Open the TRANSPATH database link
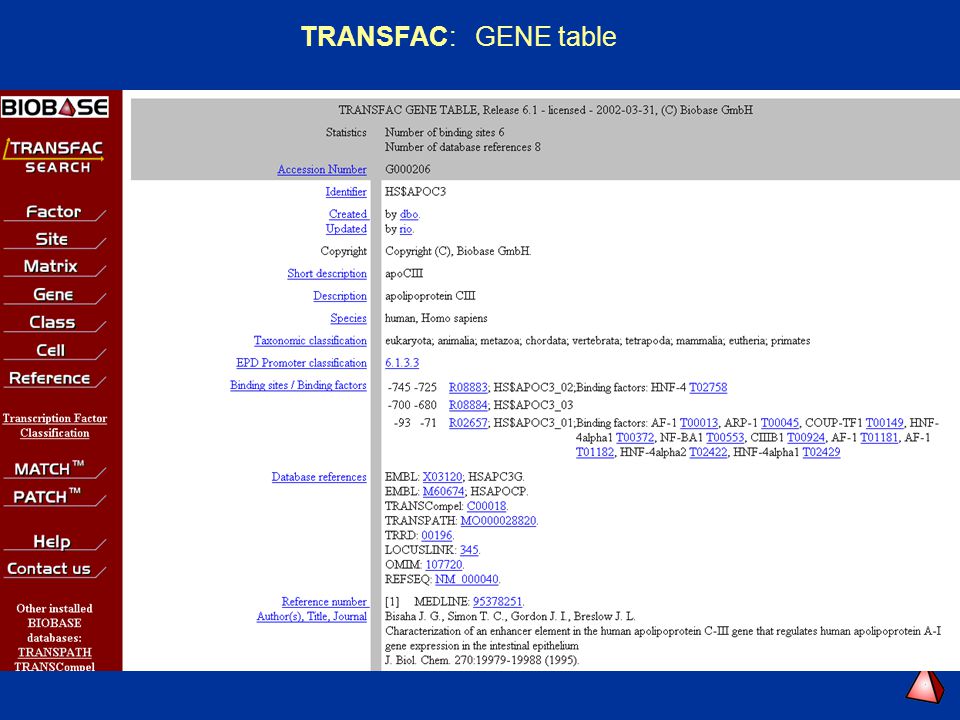Image resolution: width=960 pixels, height=720 pixels. [x=54, y=652]
